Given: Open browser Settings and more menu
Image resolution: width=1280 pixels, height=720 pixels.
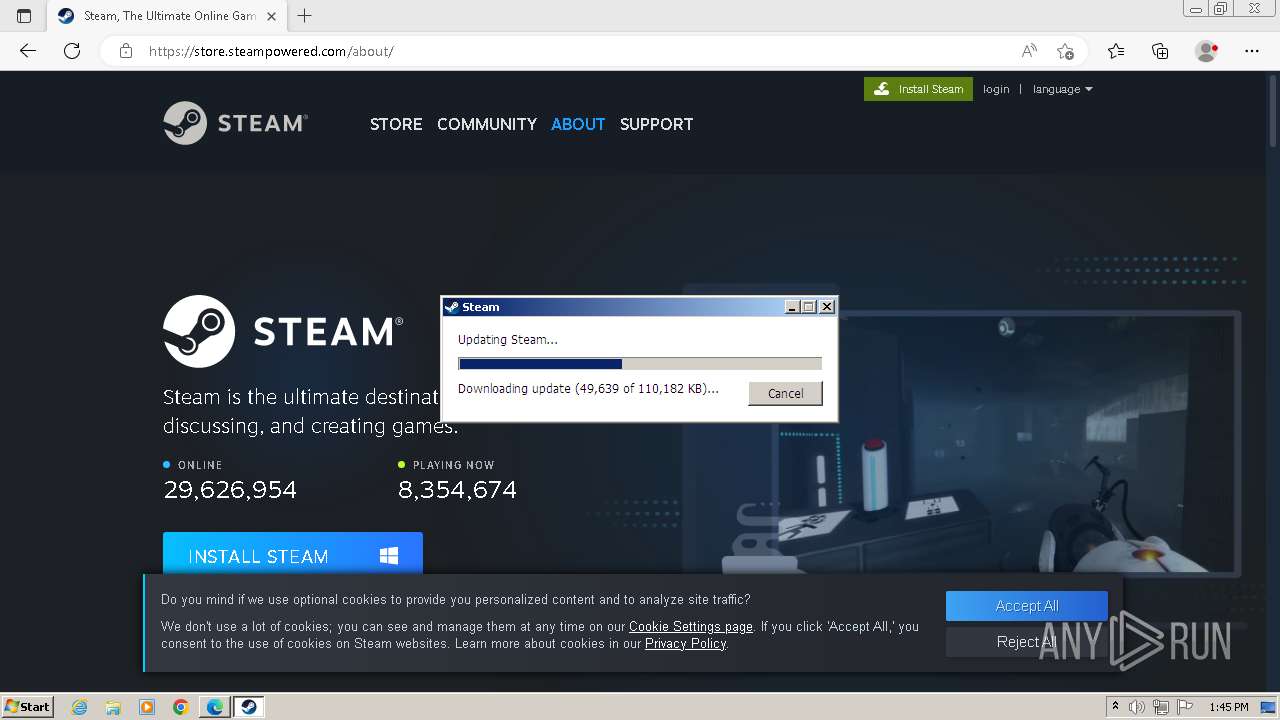Looking at the screenshot, I should pyautogui.click(x=1252, y=51).
